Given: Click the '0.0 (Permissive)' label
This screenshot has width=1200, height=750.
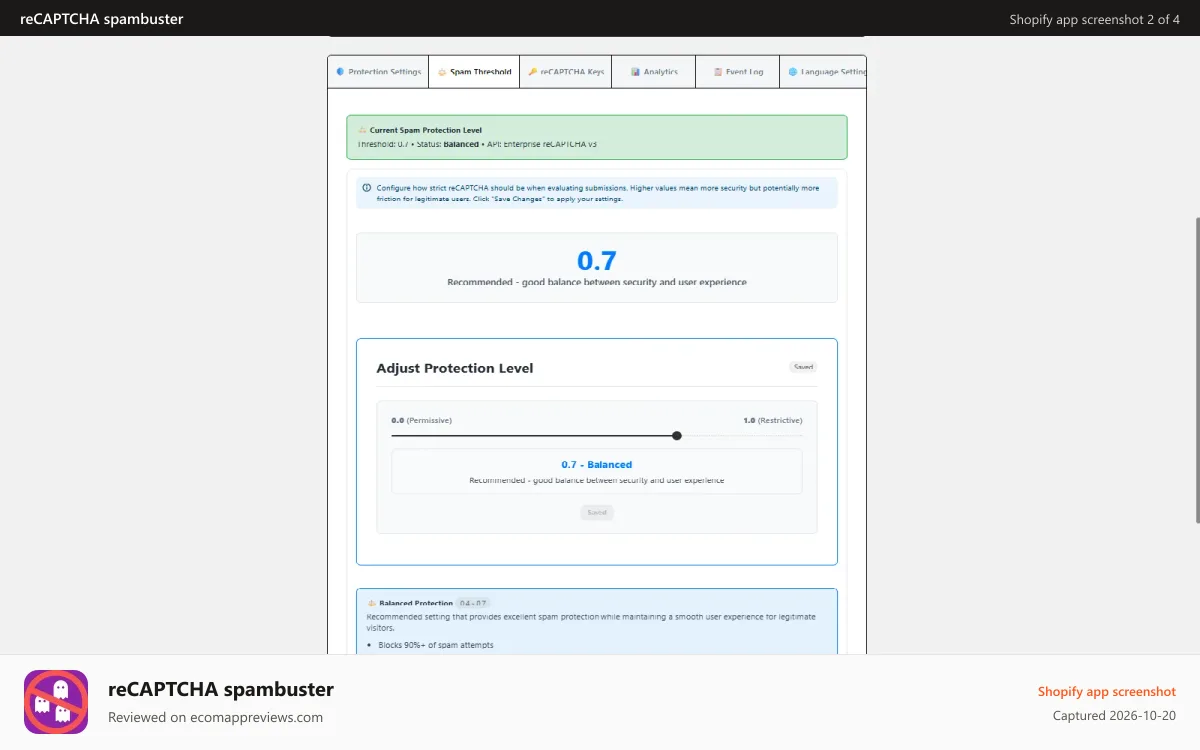Looking at the screenshot, I should pyautogui.click(x=422, y=420).
